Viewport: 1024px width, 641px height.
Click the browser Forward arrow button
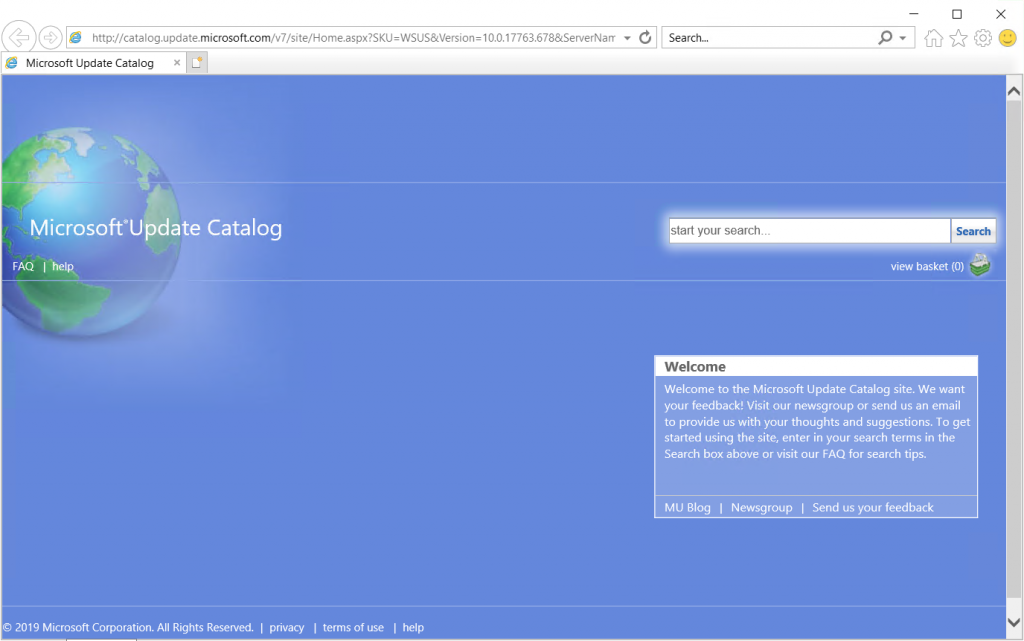[x=50, y=38]
